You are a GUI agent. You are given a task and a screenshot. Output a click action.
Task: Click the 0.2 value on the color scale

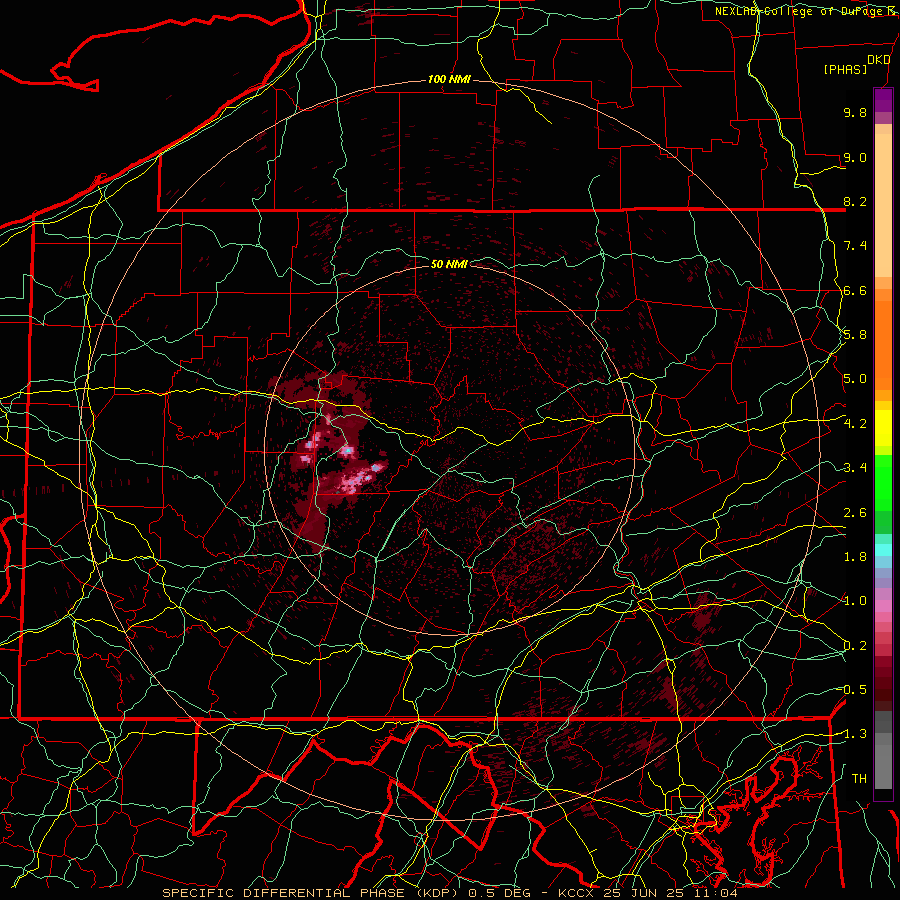pyautogui.click(x=855, y=646)
